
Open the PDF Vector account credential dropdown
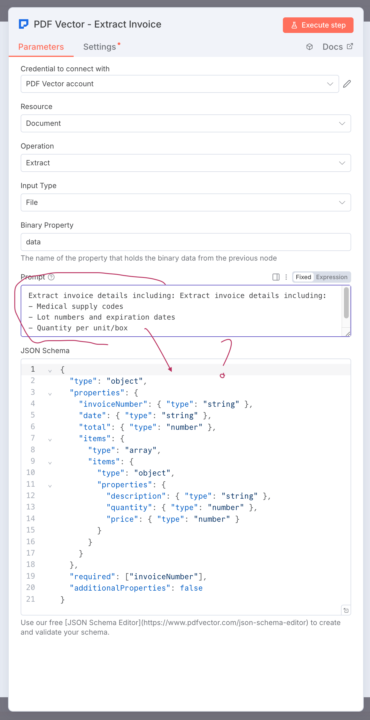click(180, 84)
